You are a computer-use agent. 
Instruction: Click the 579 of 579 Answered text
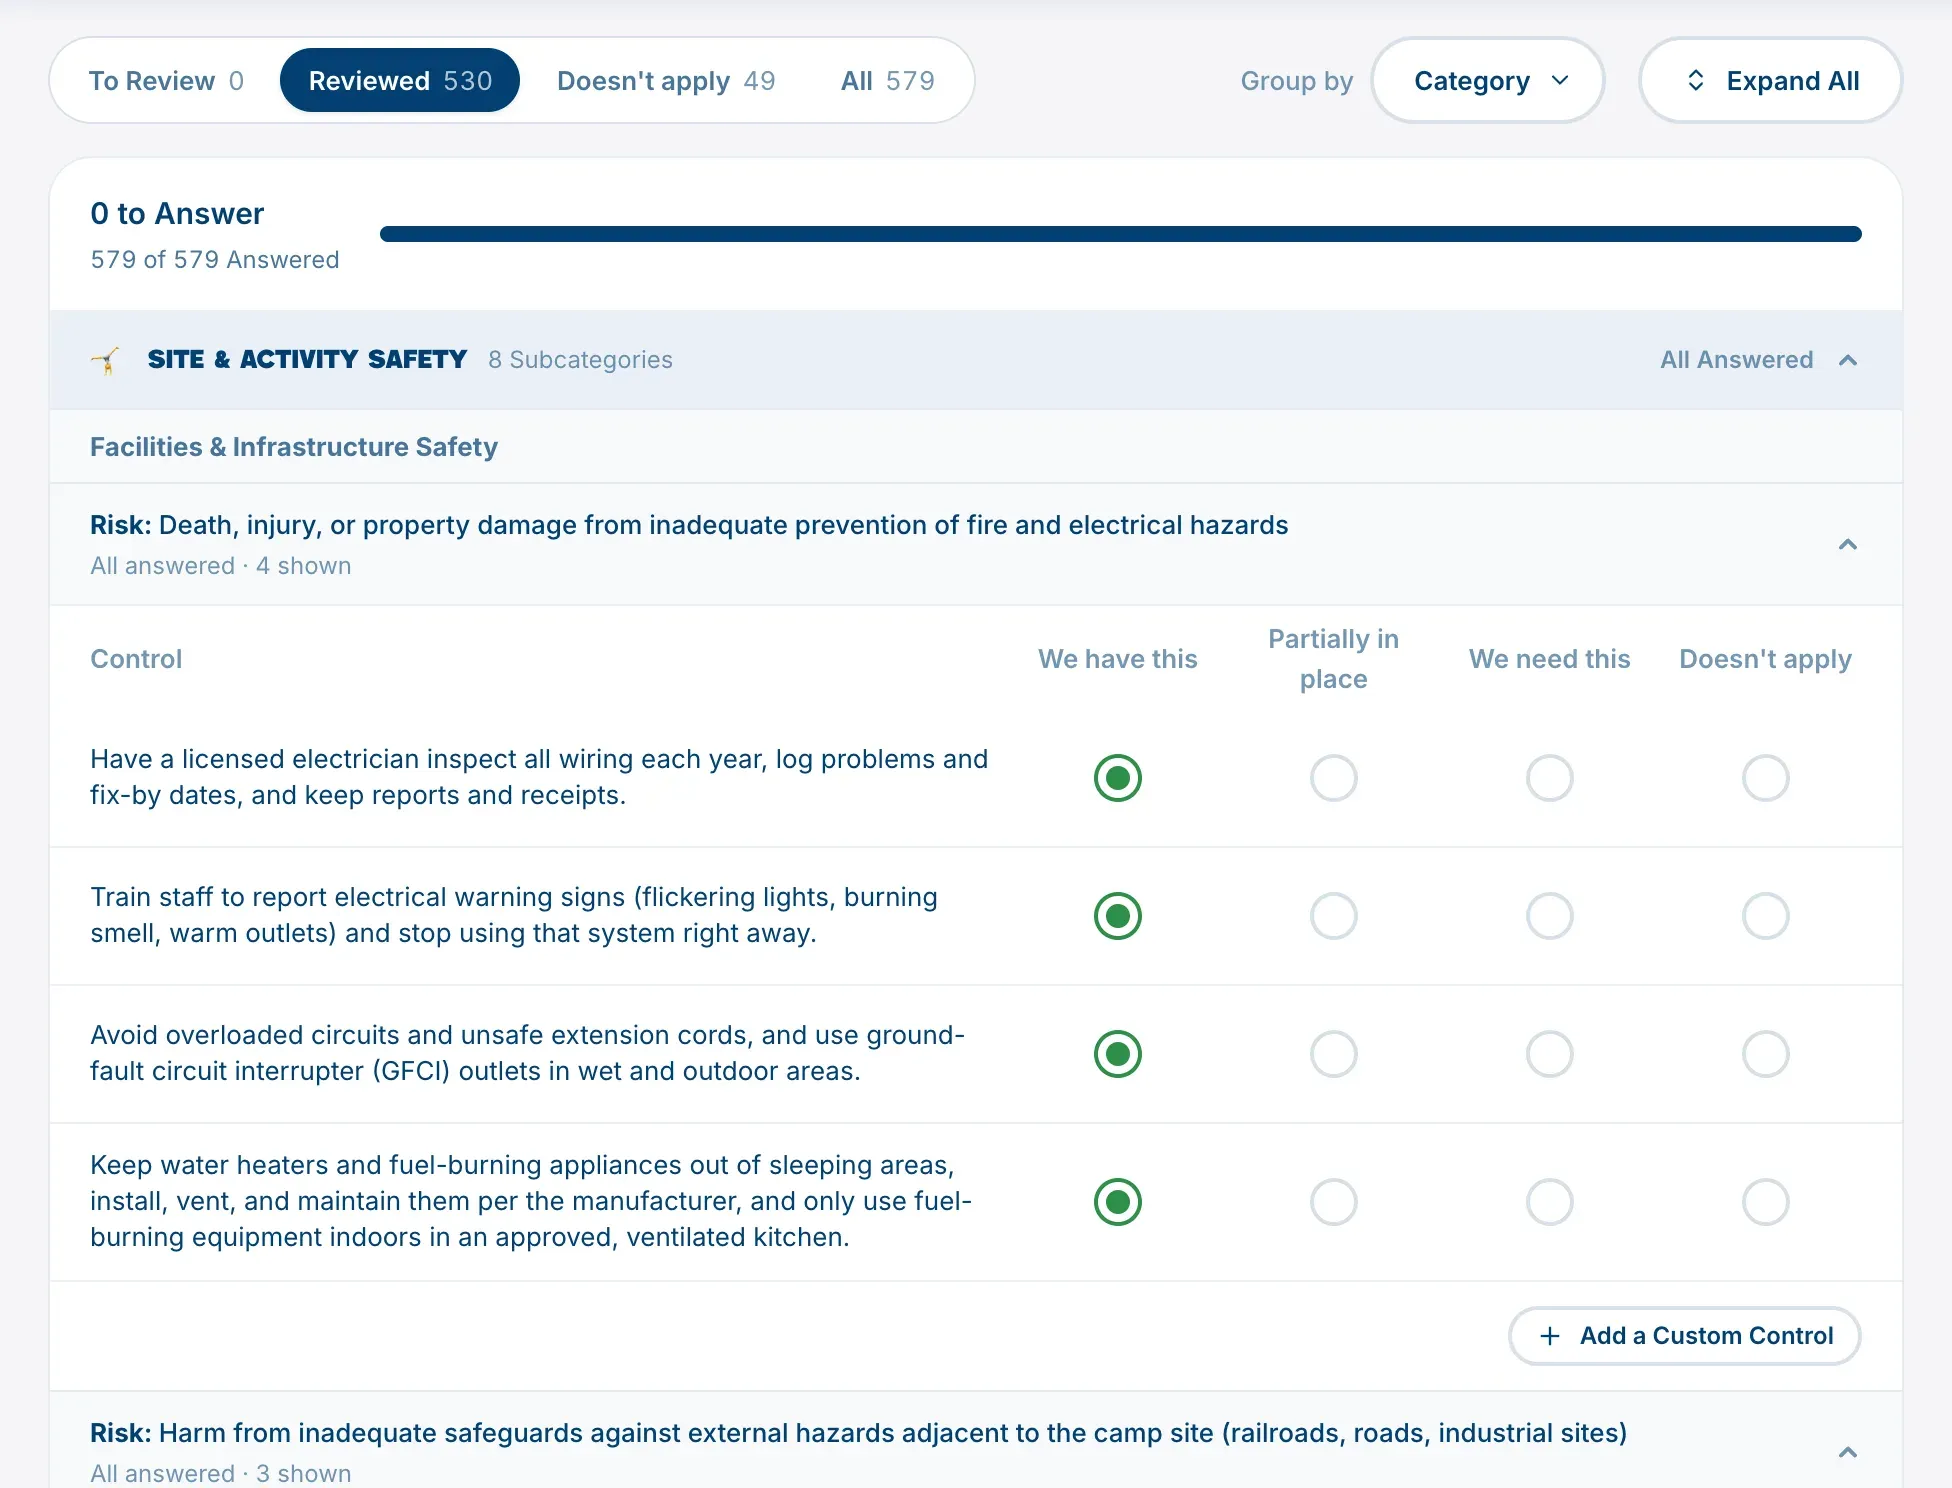(x=215, y=260)
